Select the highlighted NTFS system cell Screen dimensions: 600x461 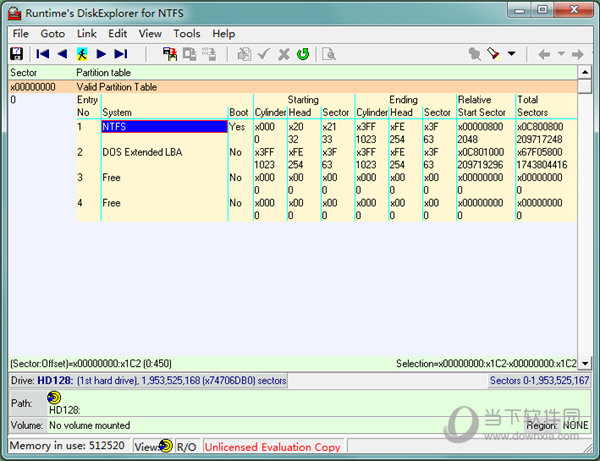(165, 127)
